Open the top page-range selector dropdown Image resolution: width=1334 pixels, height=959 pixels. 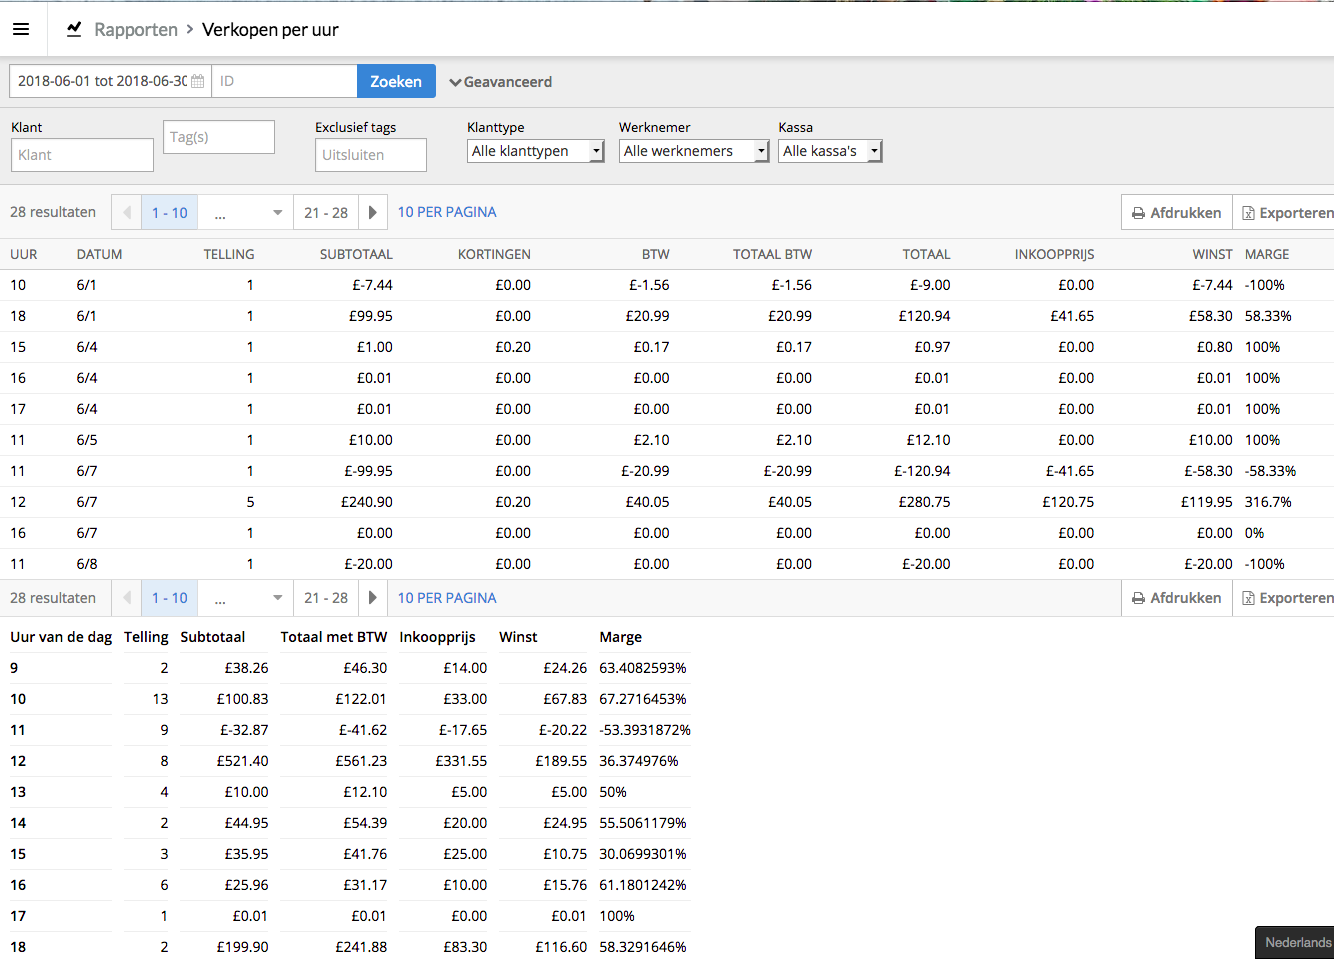point(246,212)
